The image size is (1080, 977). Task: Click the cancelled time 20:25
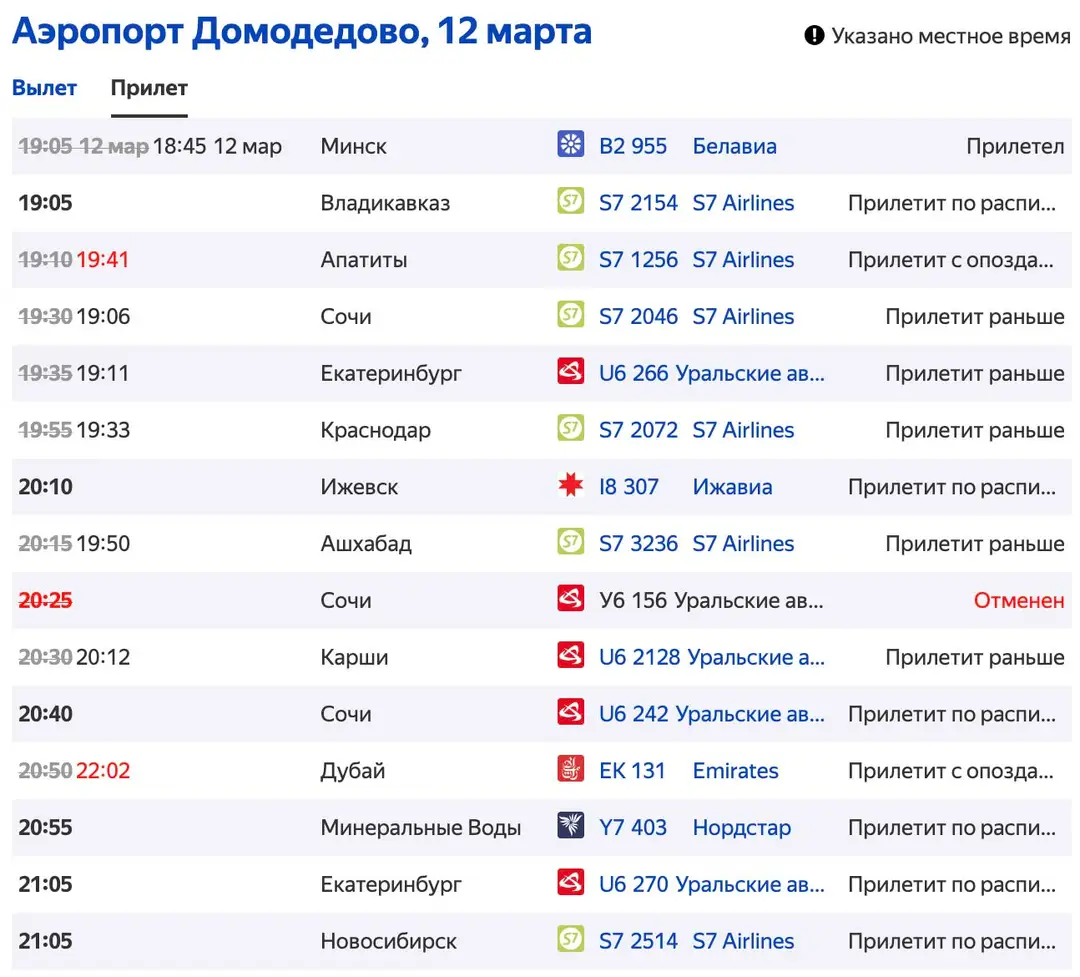[x=45, y=600]
